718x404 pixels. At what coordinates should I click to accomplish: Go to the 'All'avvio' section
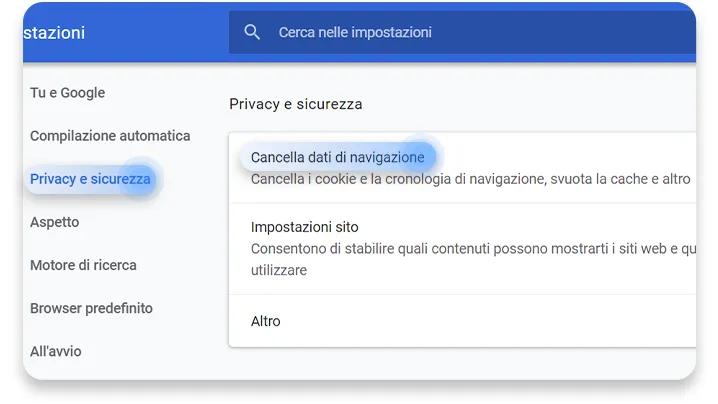pyautogui.click(x=56, y=351)
